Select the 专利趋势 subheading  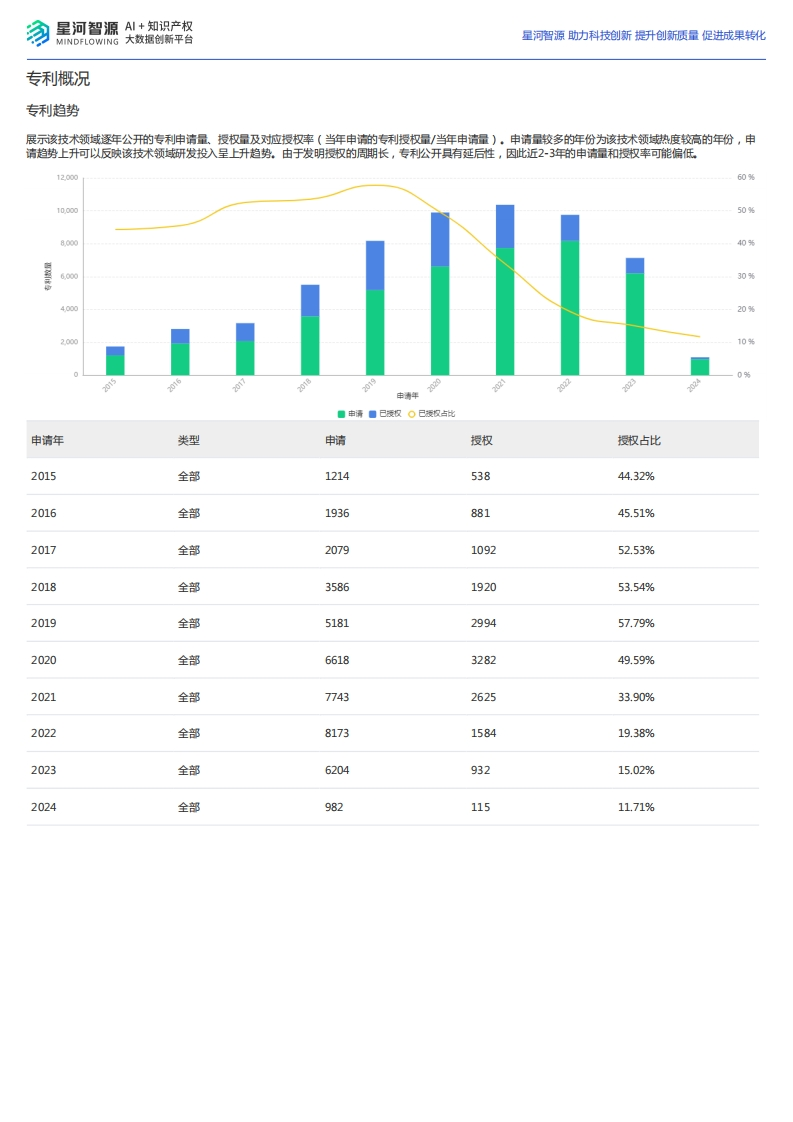53,110
